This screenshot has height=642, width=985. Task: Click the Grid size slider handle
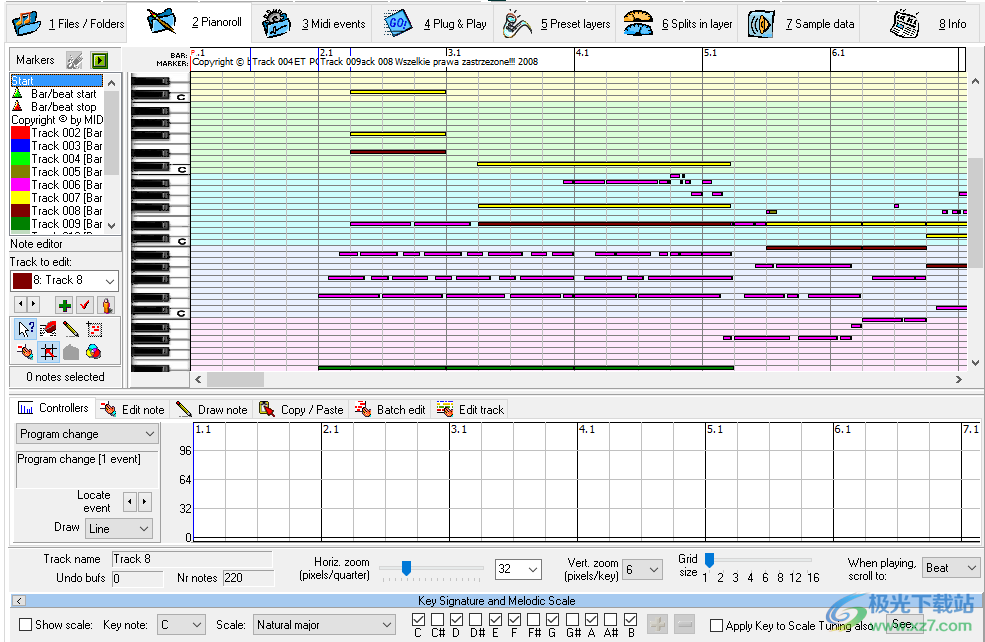tap(709, 559)
